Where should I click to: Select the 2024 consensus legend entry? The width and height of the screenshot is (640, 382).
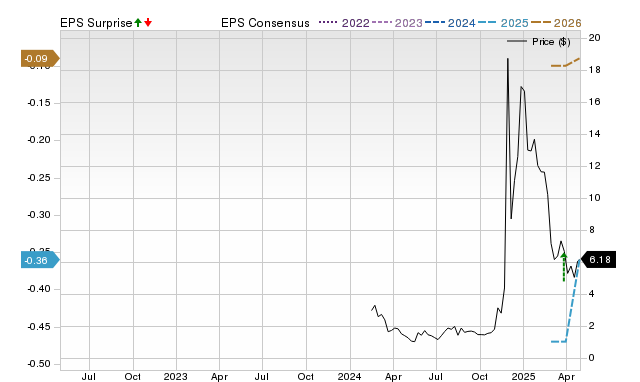pos(450,23)
